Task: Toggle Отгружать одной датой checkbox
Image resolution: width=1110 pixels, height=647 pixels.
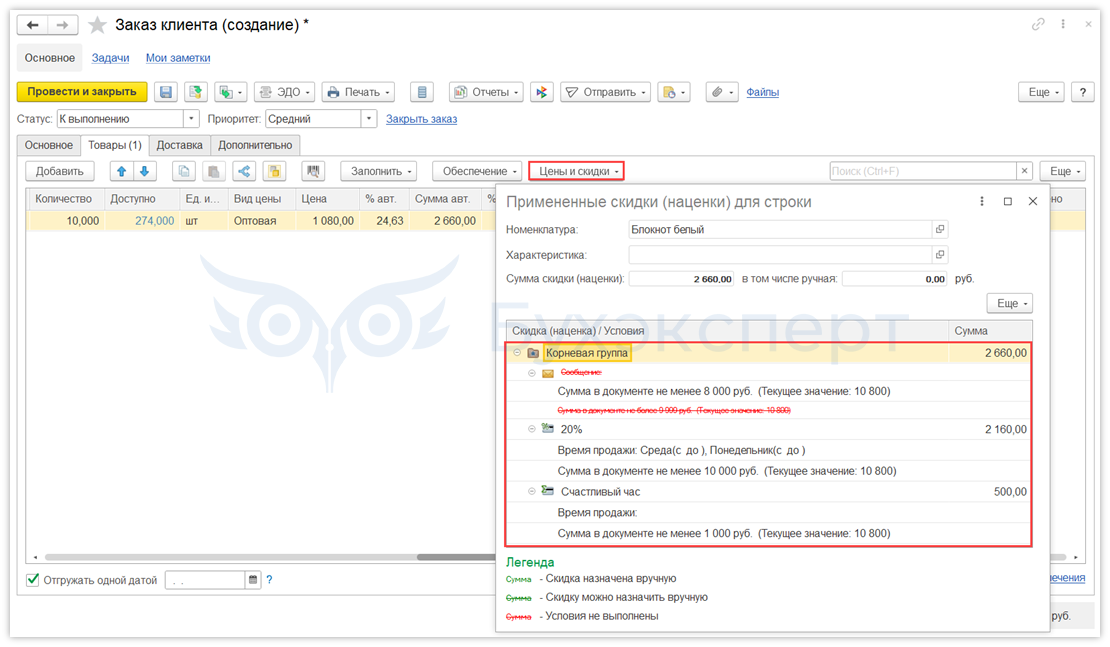Action: point(33,580)
